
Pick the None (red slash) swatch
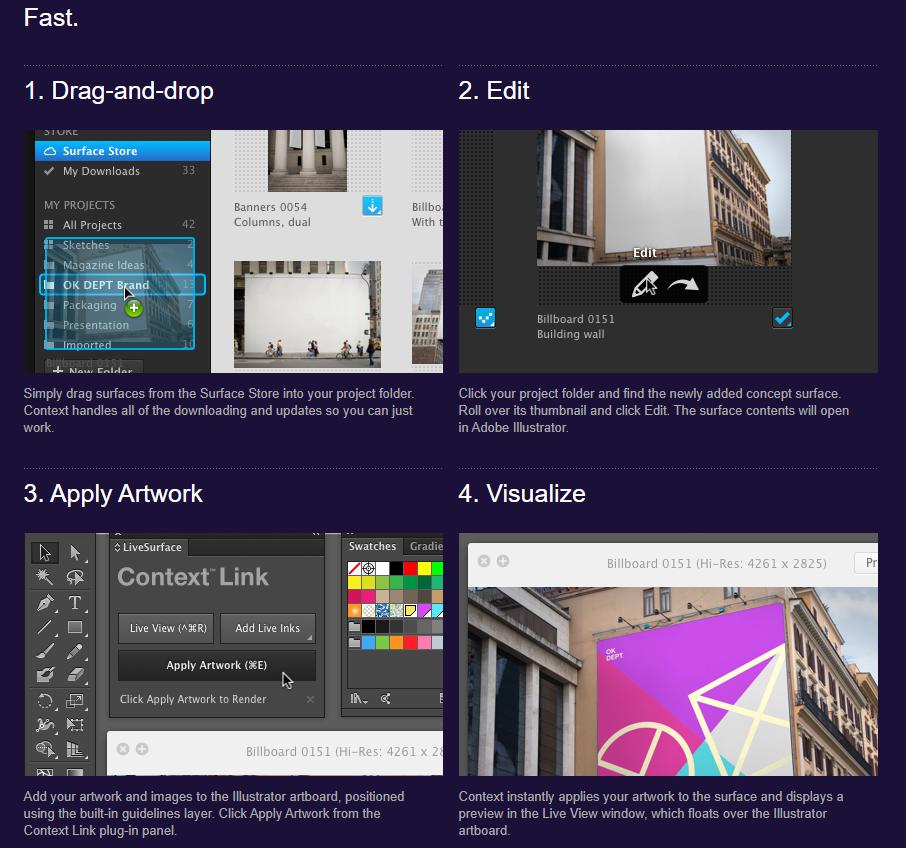(x=354, y=568)
